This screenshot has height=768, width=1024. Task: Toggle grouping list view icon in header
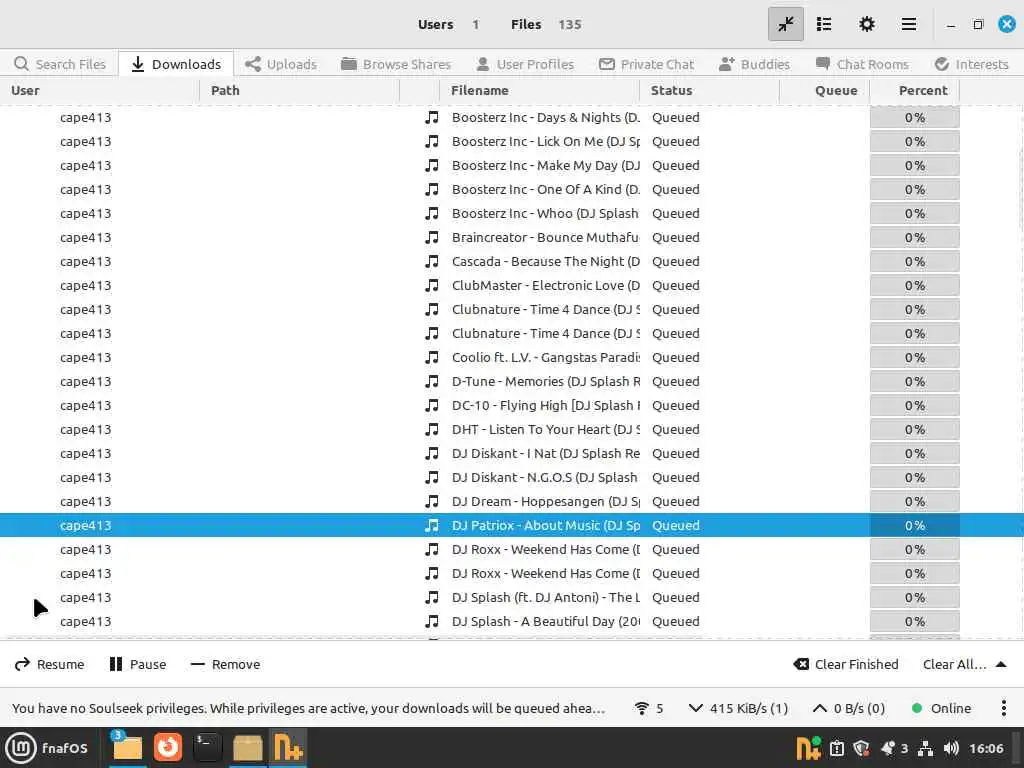coord(824,24)
